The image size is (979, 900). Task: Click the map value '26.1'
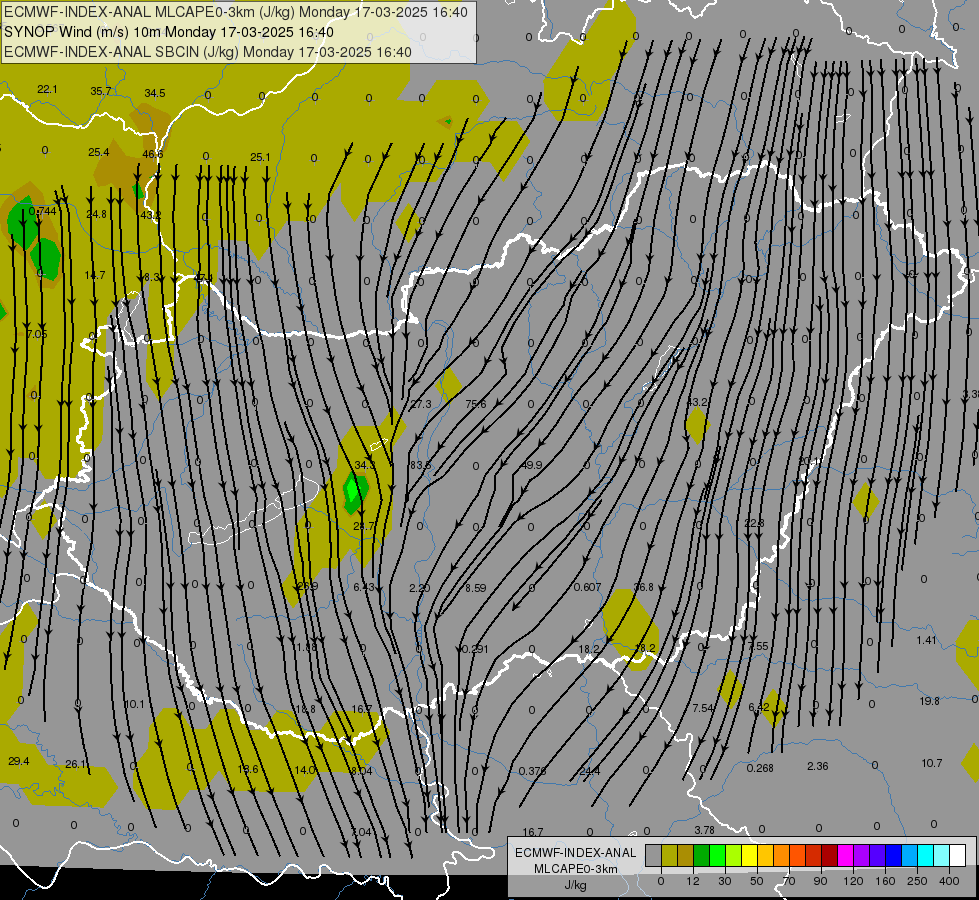click(x=76, y=764)
